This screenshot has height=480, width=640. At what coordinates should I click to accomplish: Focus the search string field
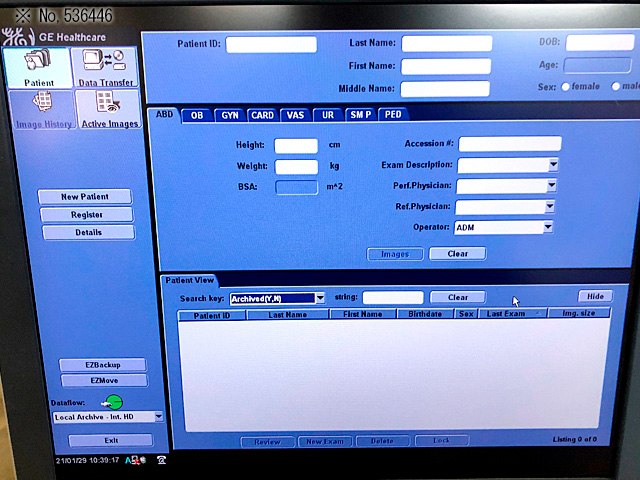click(393, 298)
